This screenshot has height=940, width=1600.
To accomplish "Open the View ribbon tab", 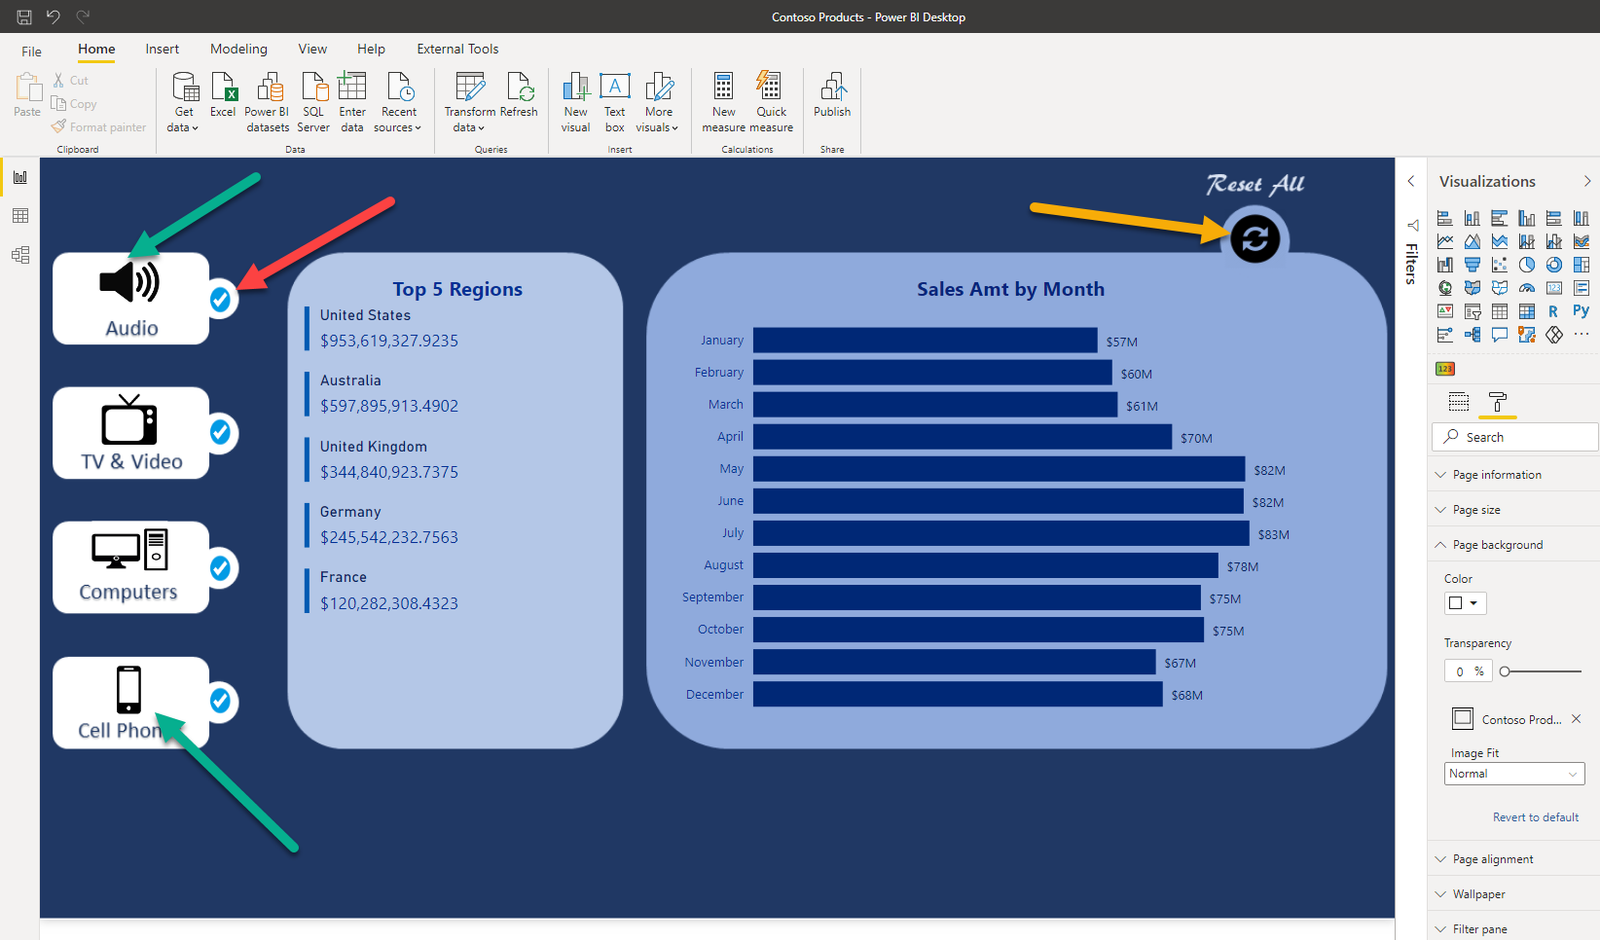I will (312, 49).
